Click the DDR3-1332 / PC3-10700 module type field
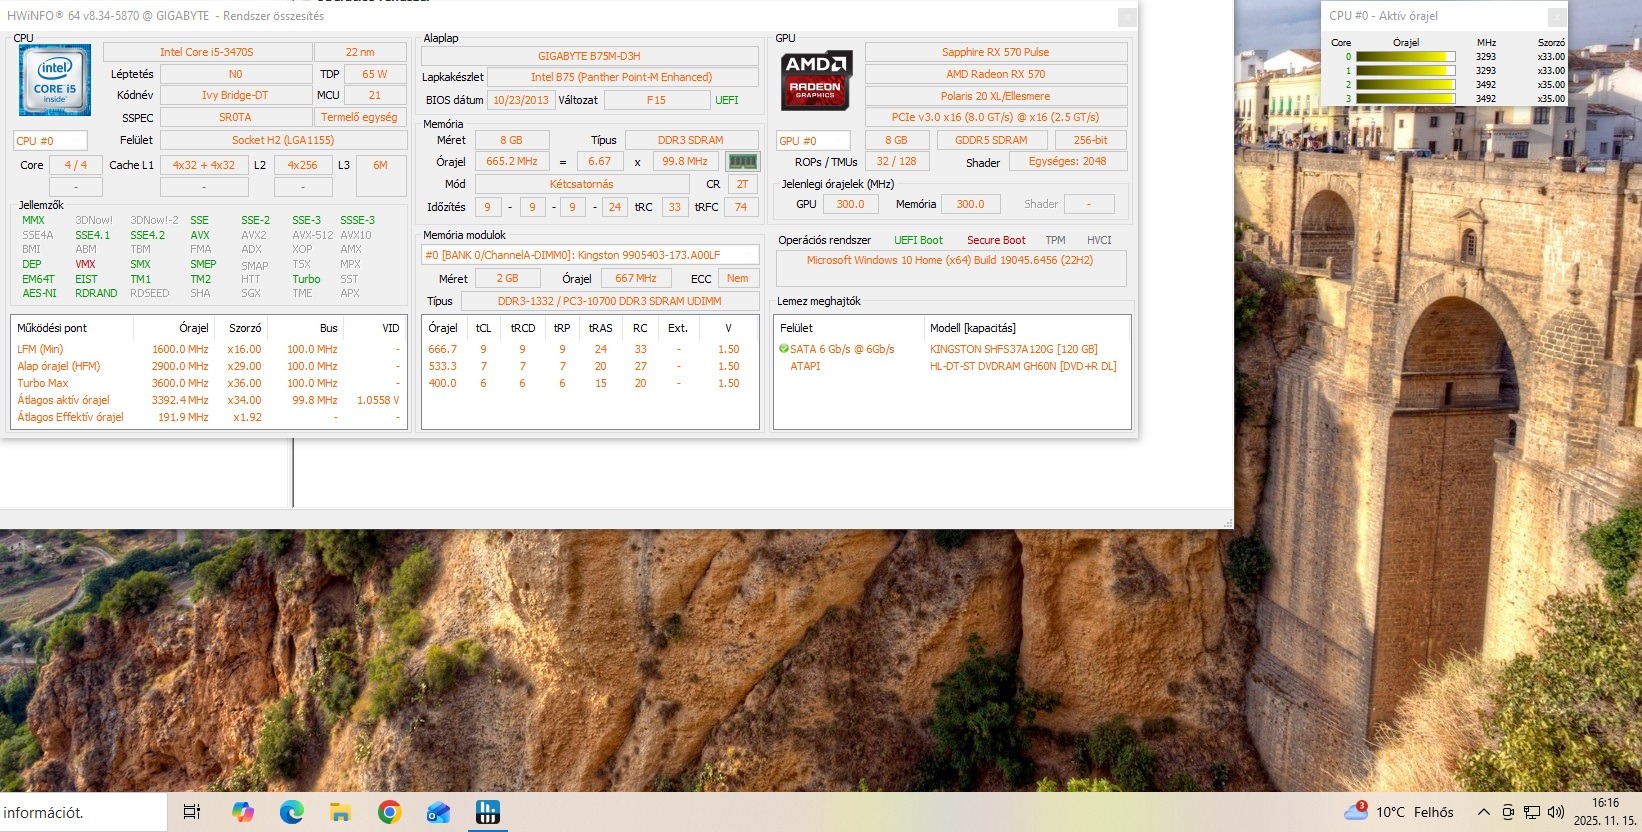The image size is (1642, 832). [x=610, y=301]
